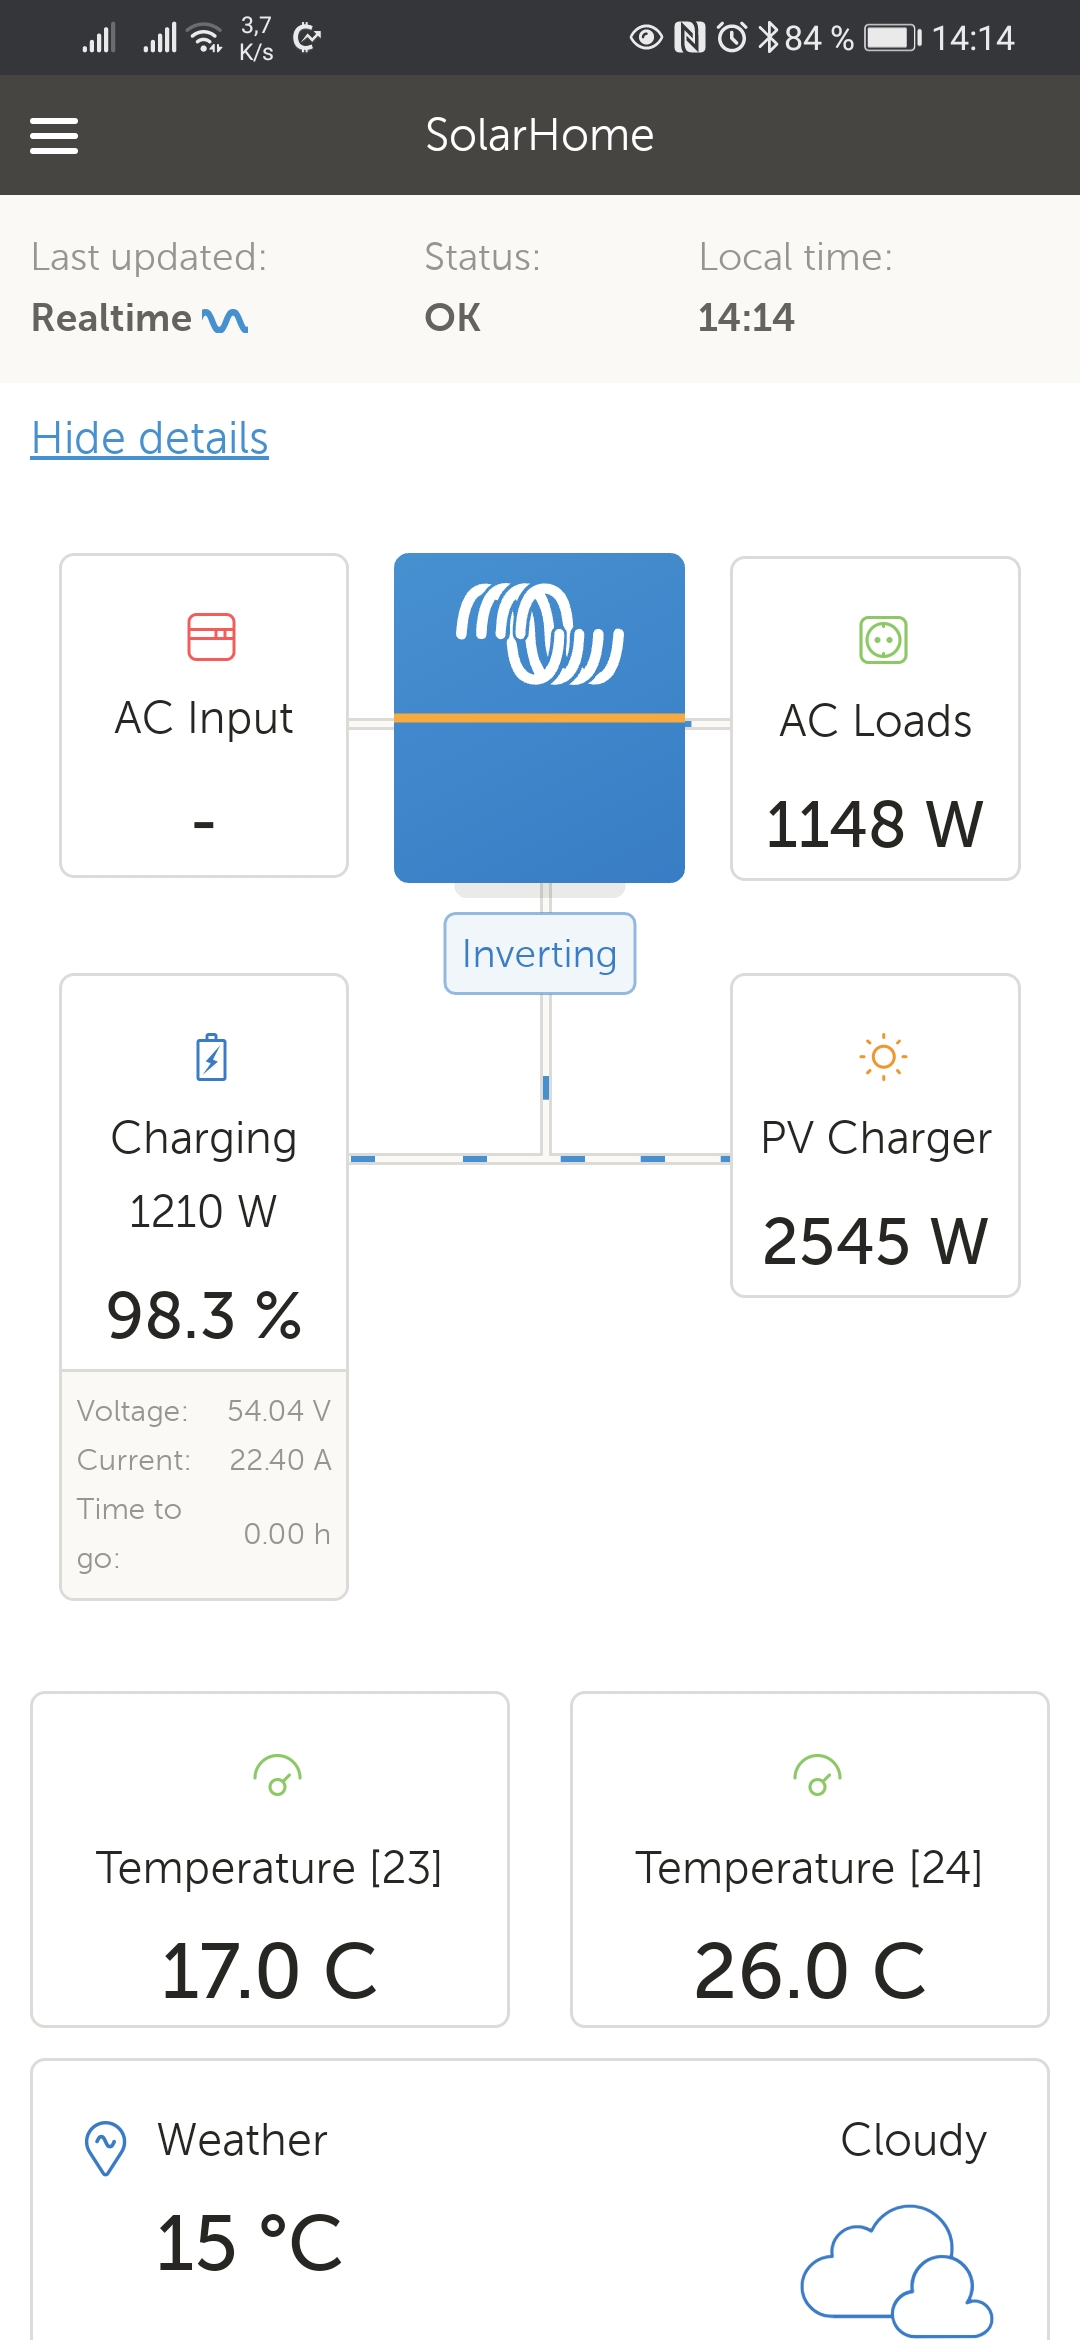The width and height of the screenshot is (1080, 2340).
Task: Open Temperature [23] 17.0 C reading
Action: click(x=270, y=1970)
